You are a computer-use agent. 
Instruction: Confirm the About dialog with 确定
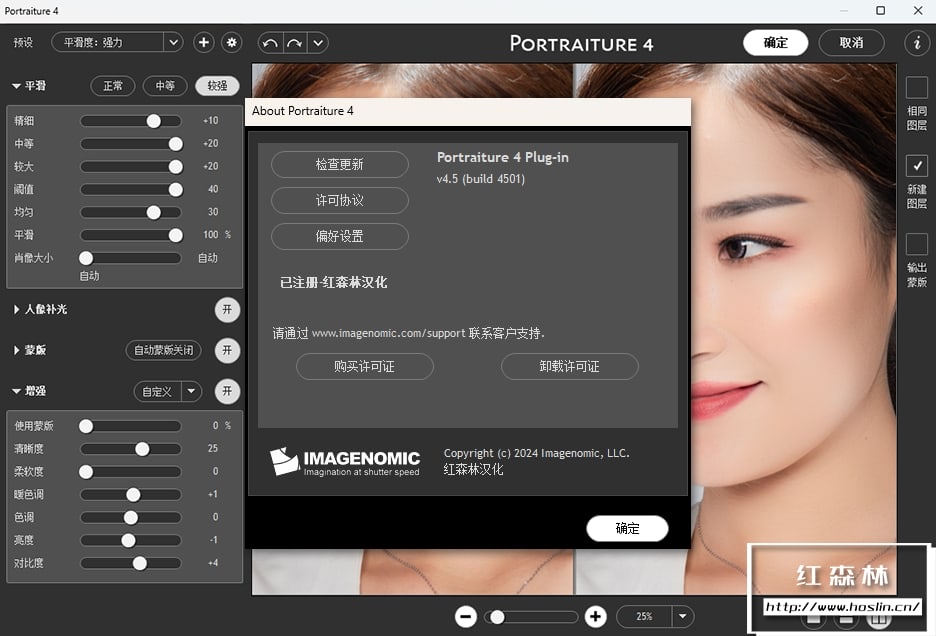[x=627, y=528]
